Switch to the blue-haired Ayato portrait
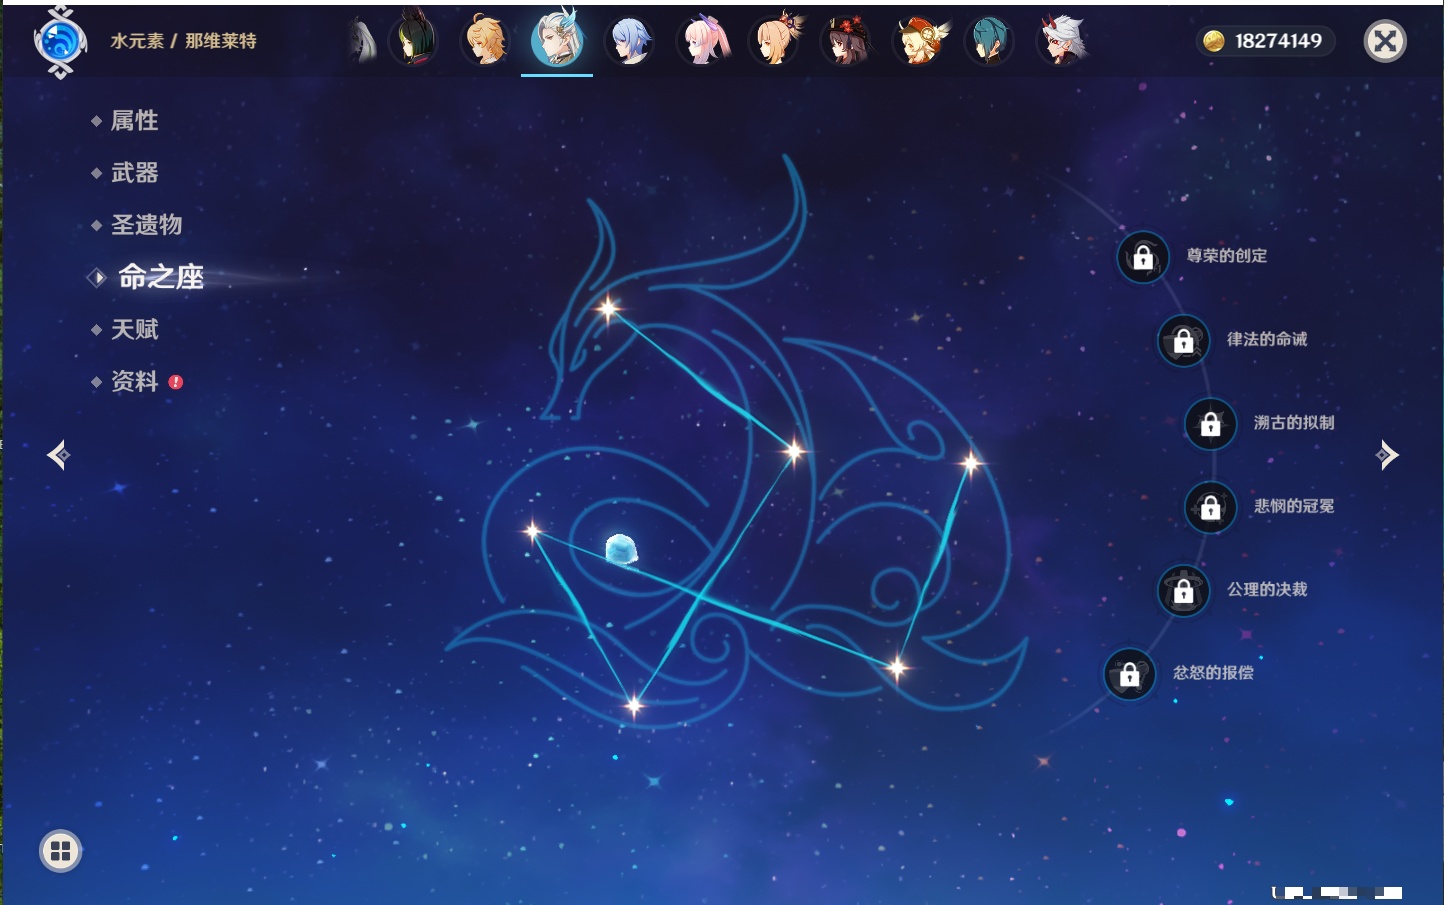The height and width of the screenshot is (905, 1444). tap(630, 41)
